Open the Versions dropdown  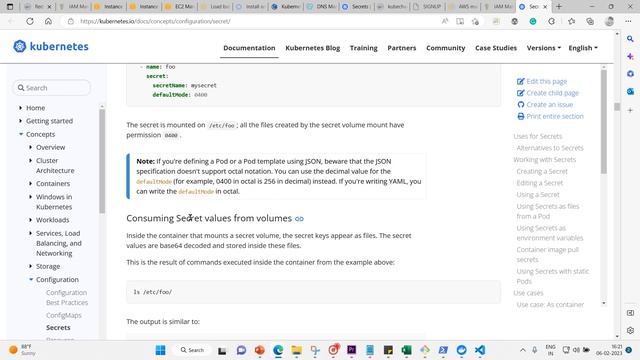click(544, 48)
